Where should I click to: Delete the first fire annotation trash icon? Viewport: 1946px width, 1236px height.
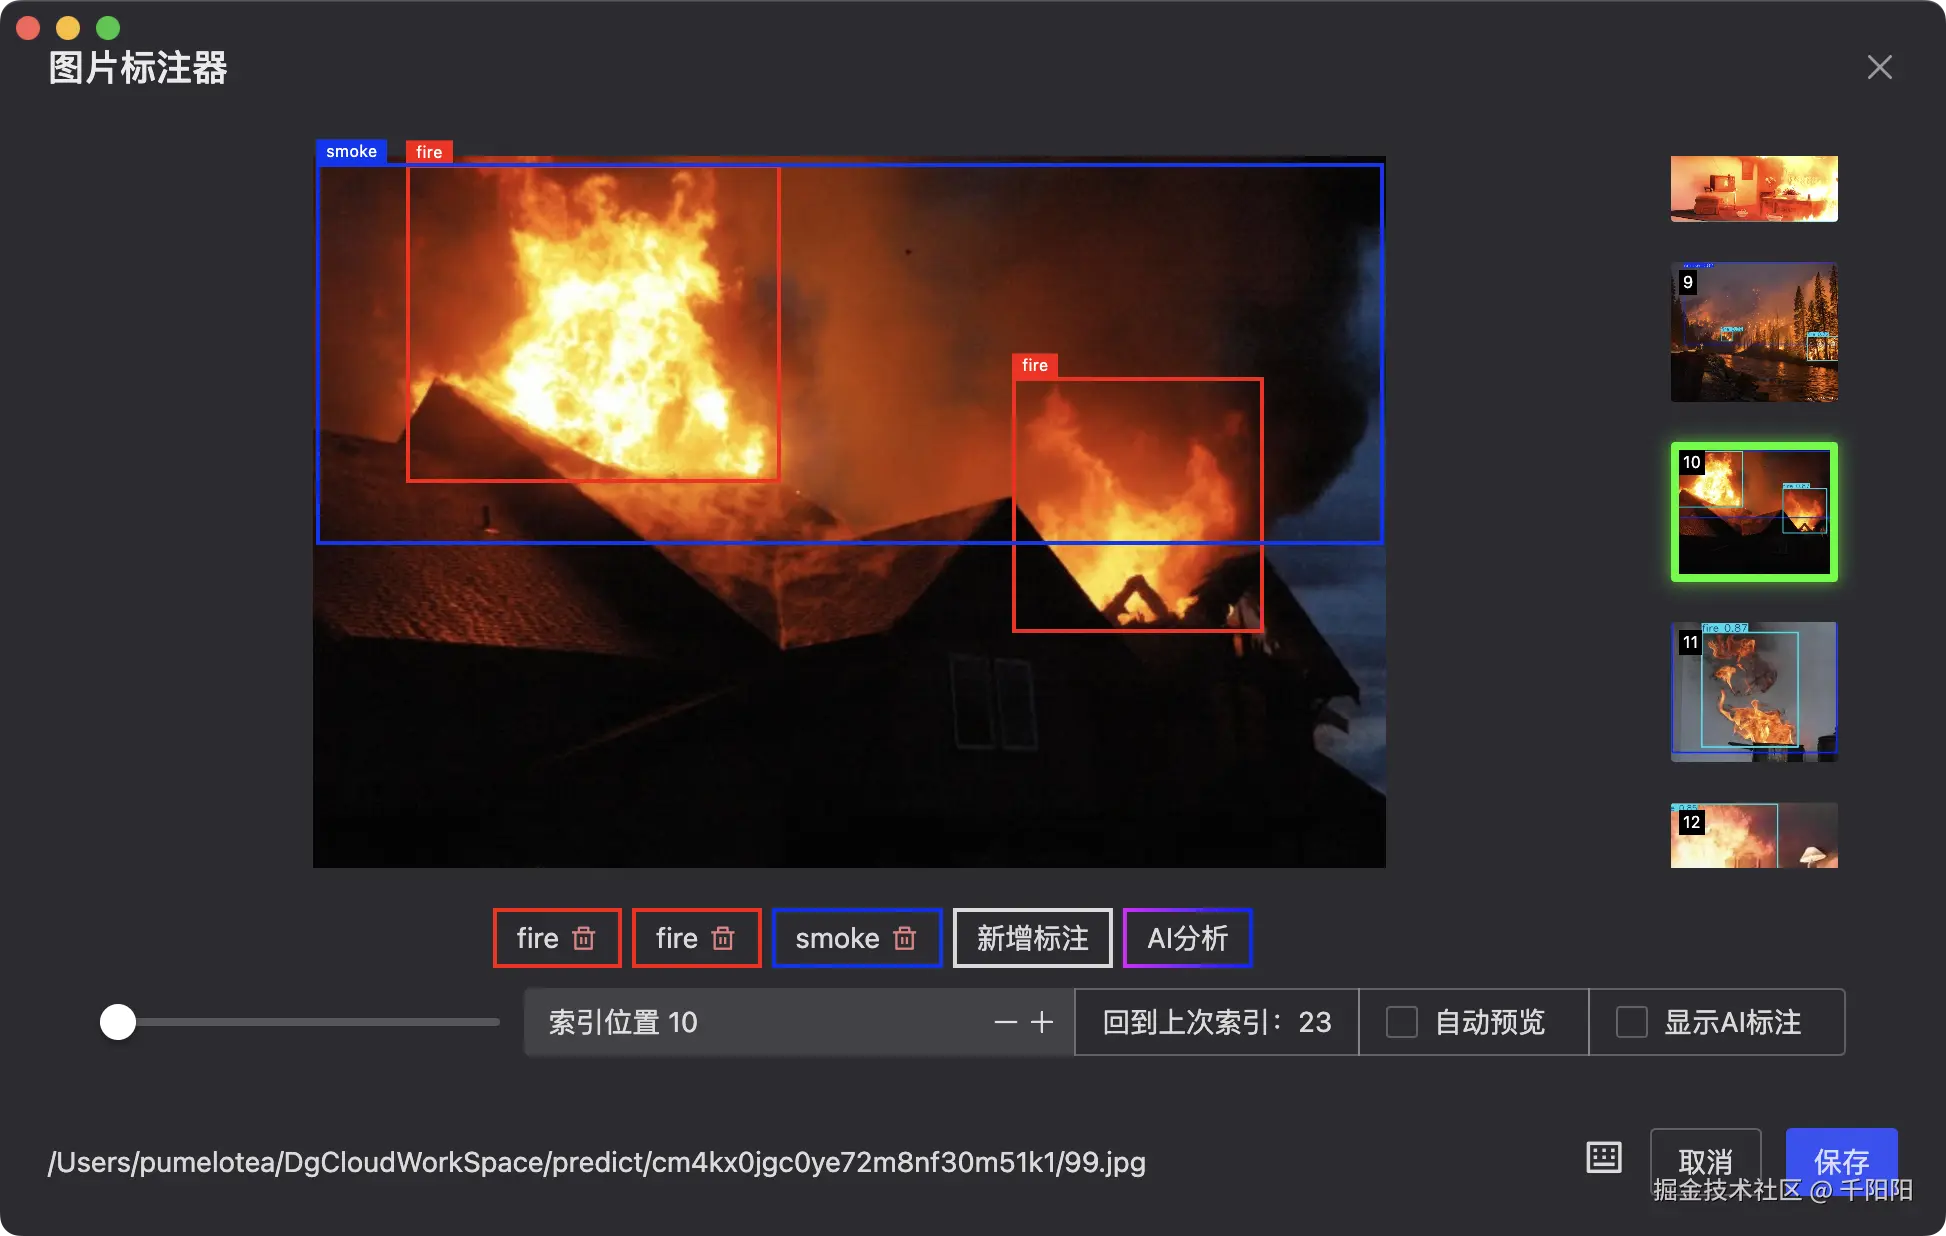coord(584,938)
